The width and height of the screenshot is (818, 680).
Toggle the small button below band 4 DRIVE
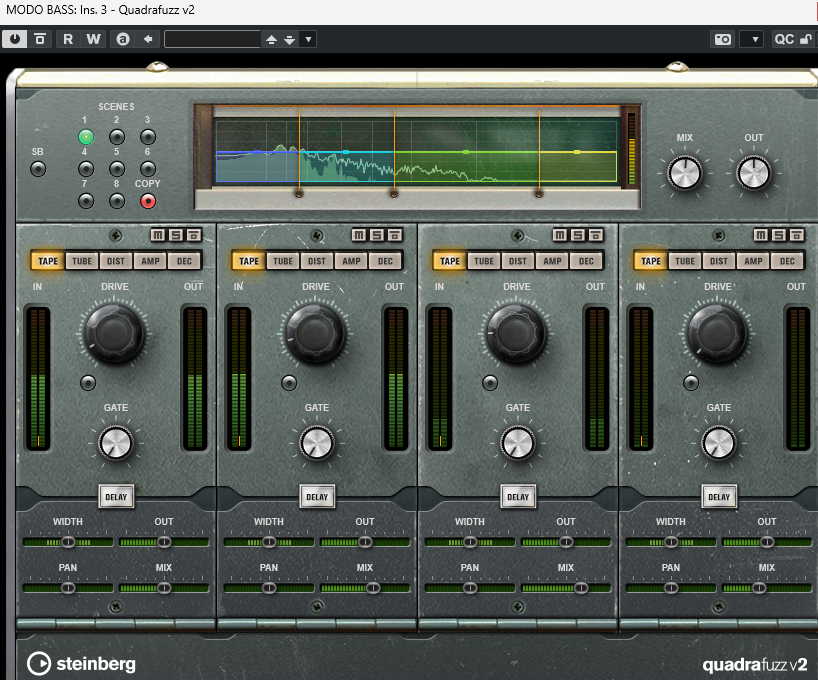pyautogui.click(x=691, y=383)
